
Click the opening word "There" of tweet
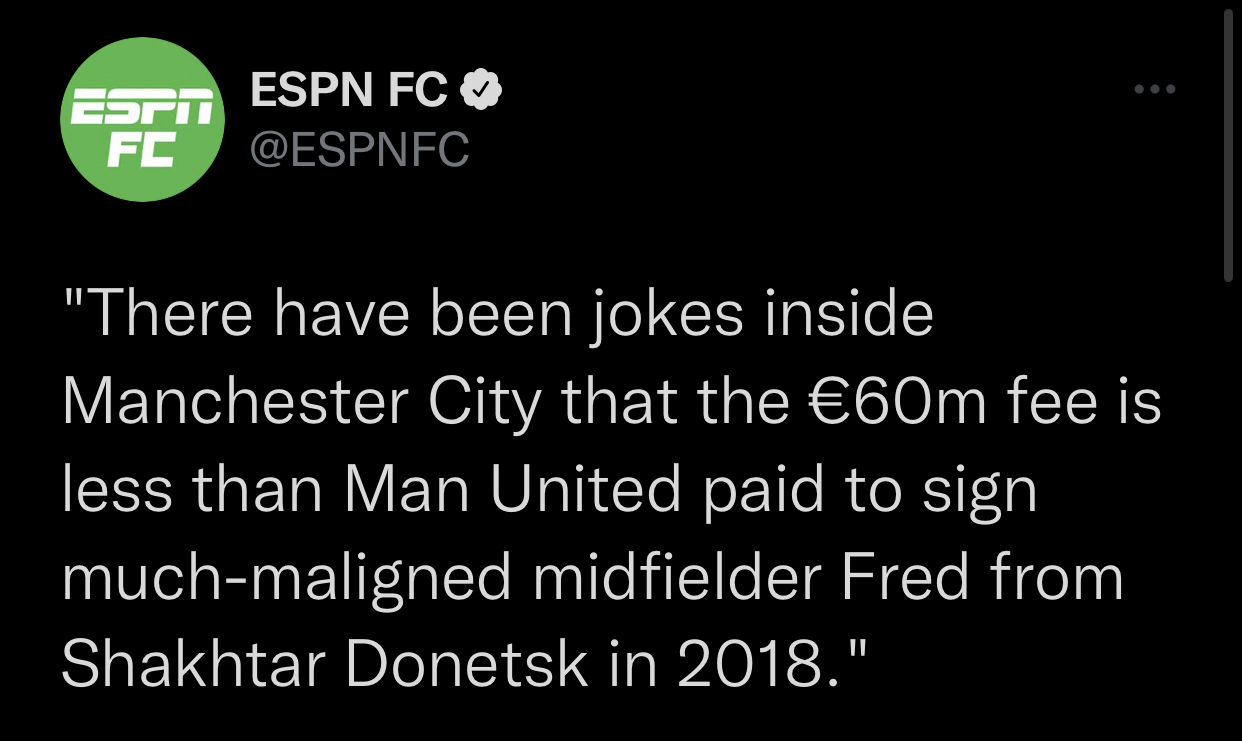[164, 314]
